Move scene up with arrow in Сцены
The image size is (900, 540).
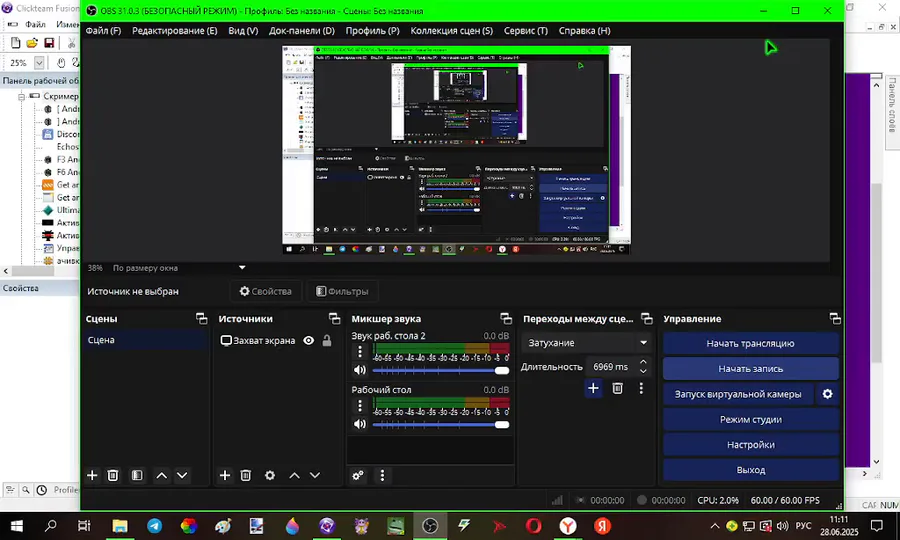click(162, 475)
